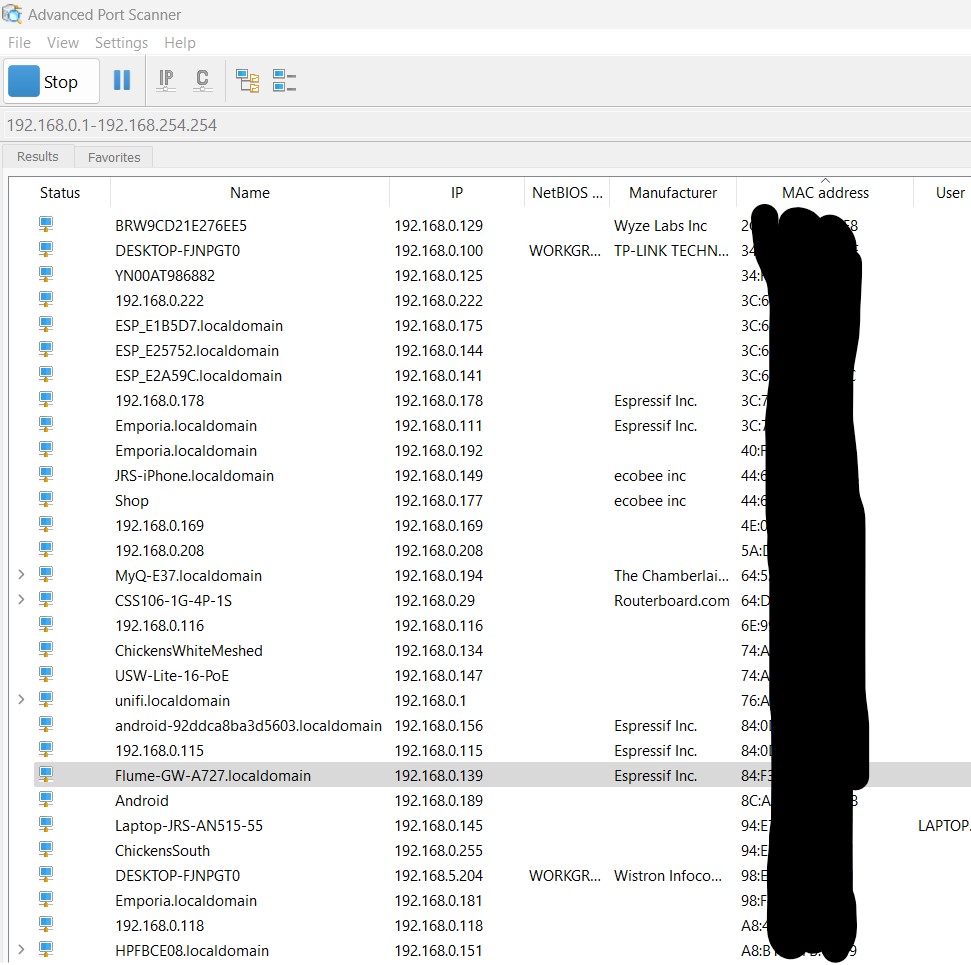
Task: Expand the MyQ-E37.localdomain row
Action: pos(21,575)
